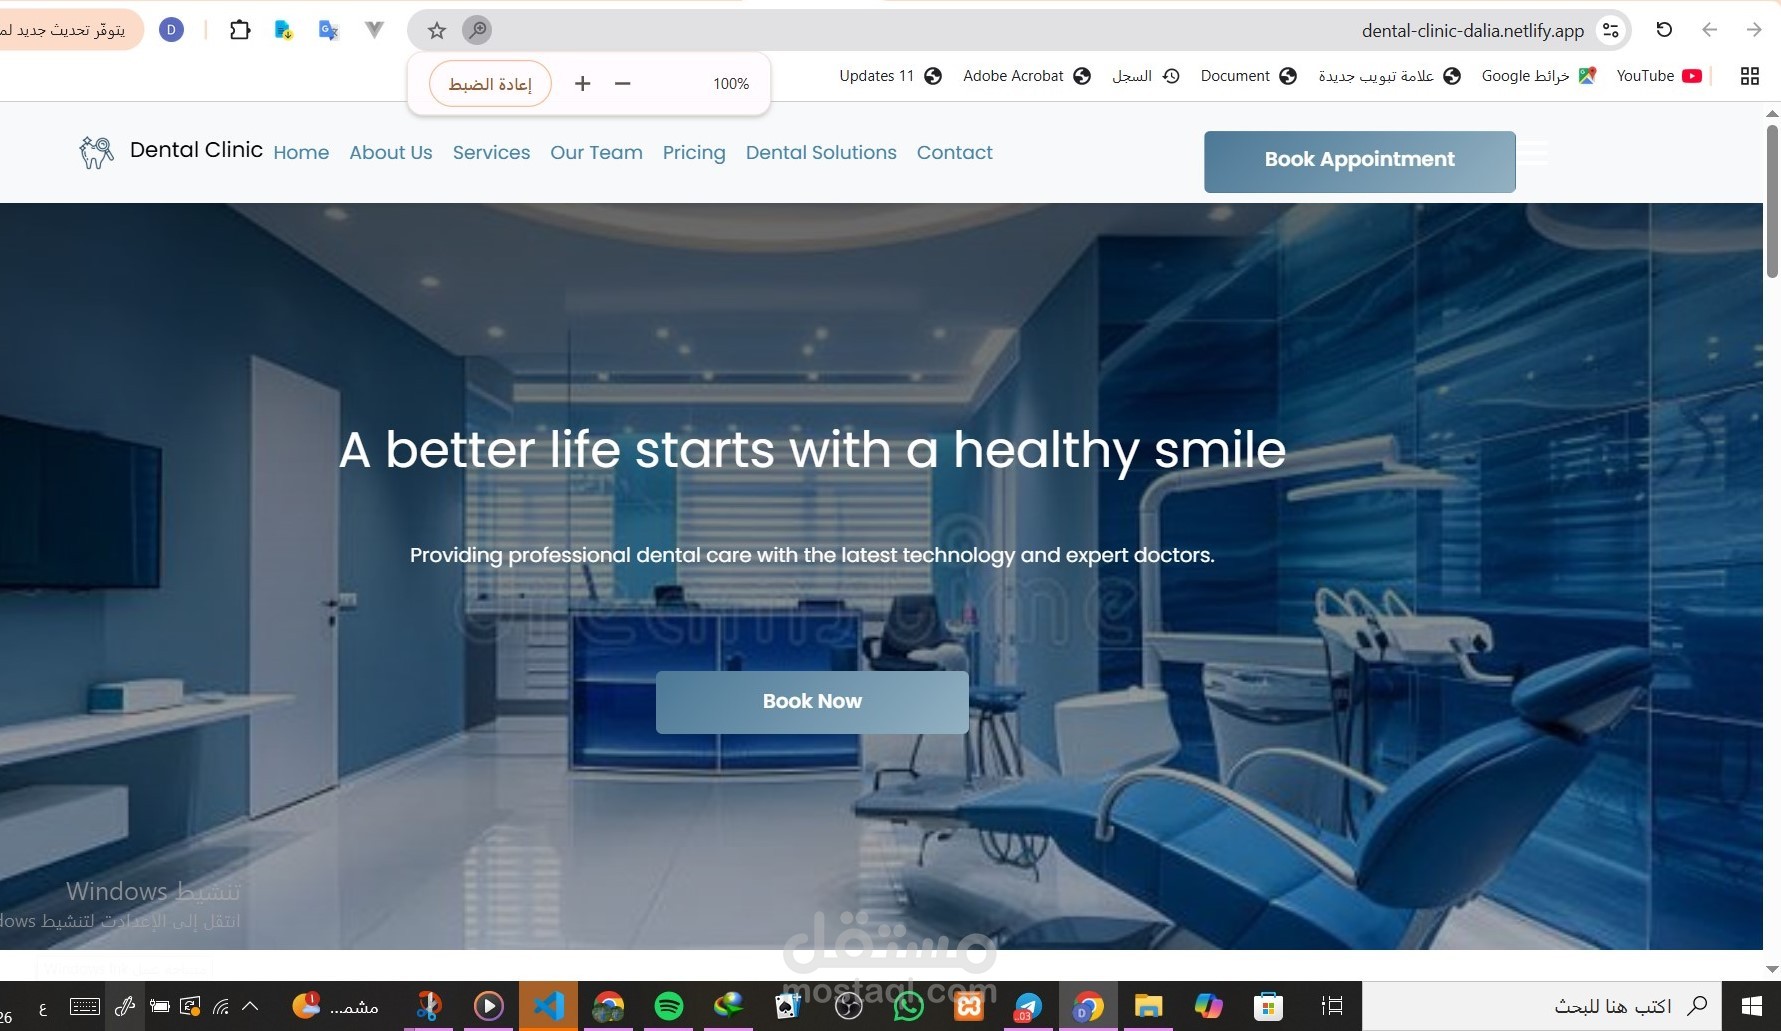Image resolution: width=1781 pixels, height=1031 pixels.
Task: Click the Book Appointment button
Action: tap(1359, 160)
